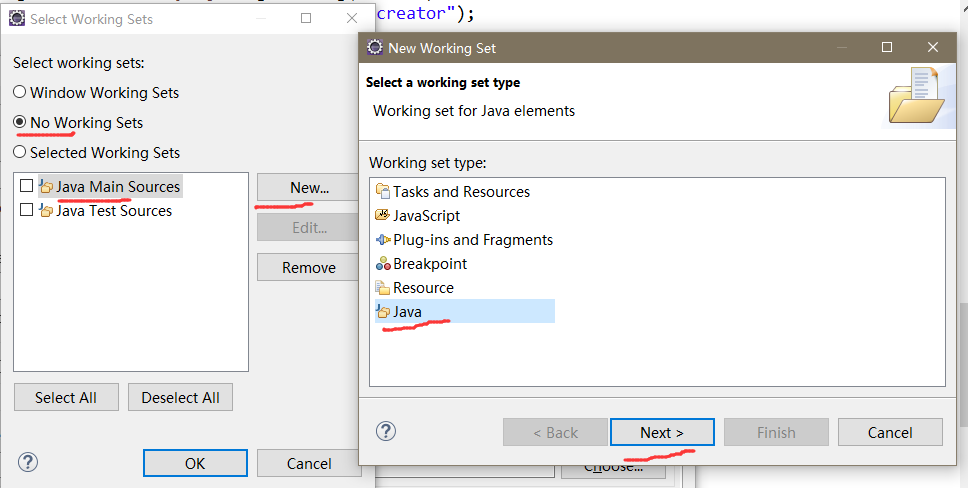The height and width of the screenshot is (488, 968).
Task: Select JavaScript working set type
Action: [426, 216]
